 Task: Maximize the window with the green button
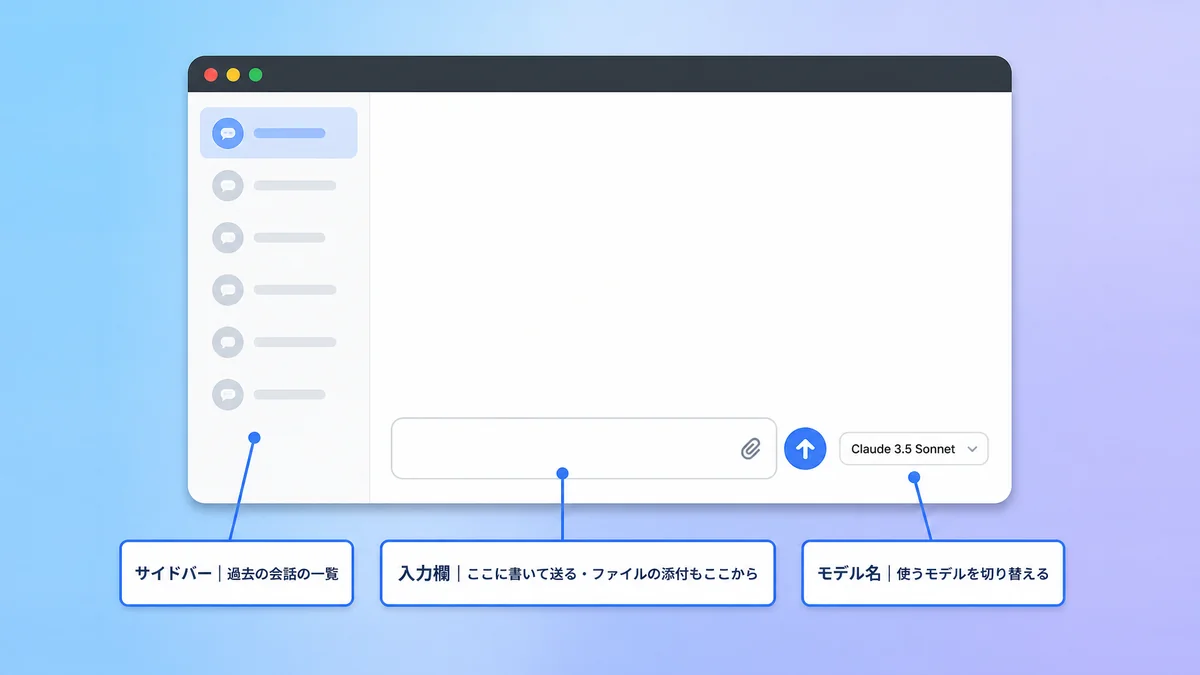pos(255,74)
